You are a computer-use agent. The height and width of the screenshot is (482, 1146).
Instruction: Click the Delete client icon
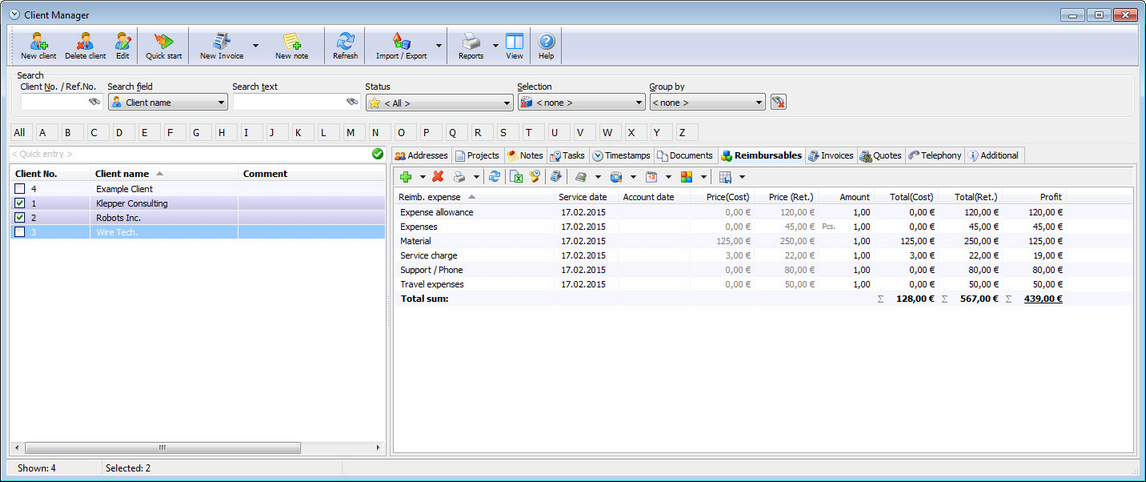85,41
